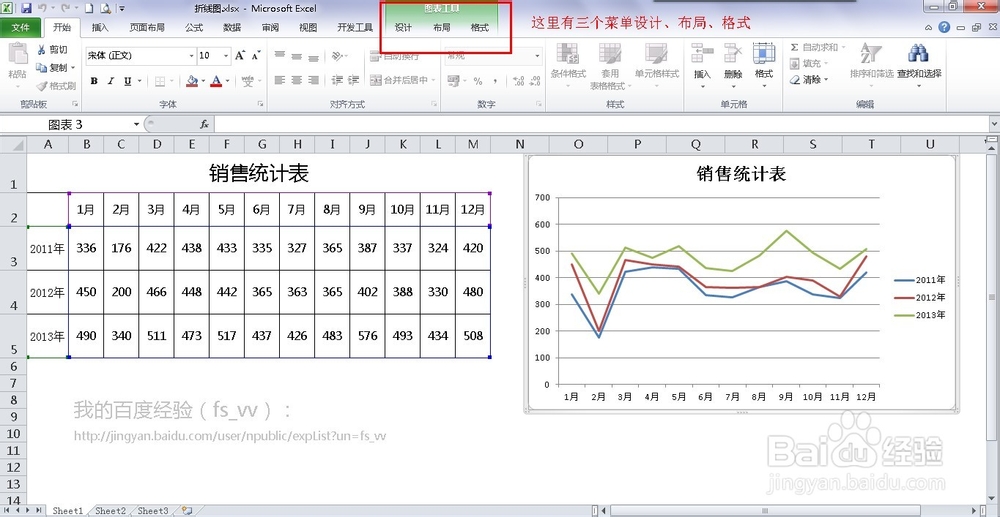The image size is (1000, 517).
Task: Open the chart tools 布局 tab
Action: click(x=441, y=27)
